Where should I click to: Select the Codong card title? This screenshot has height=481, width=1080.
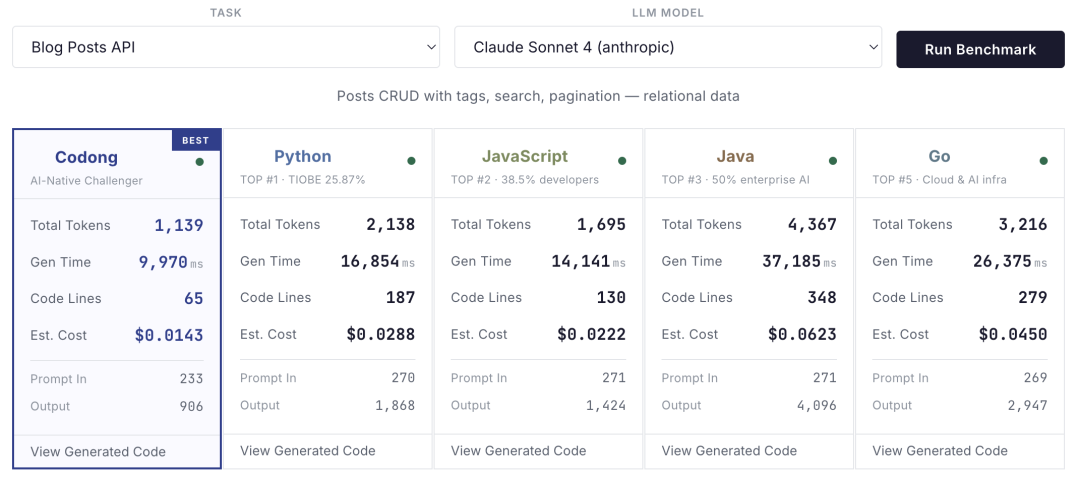[x=86, y=157]
